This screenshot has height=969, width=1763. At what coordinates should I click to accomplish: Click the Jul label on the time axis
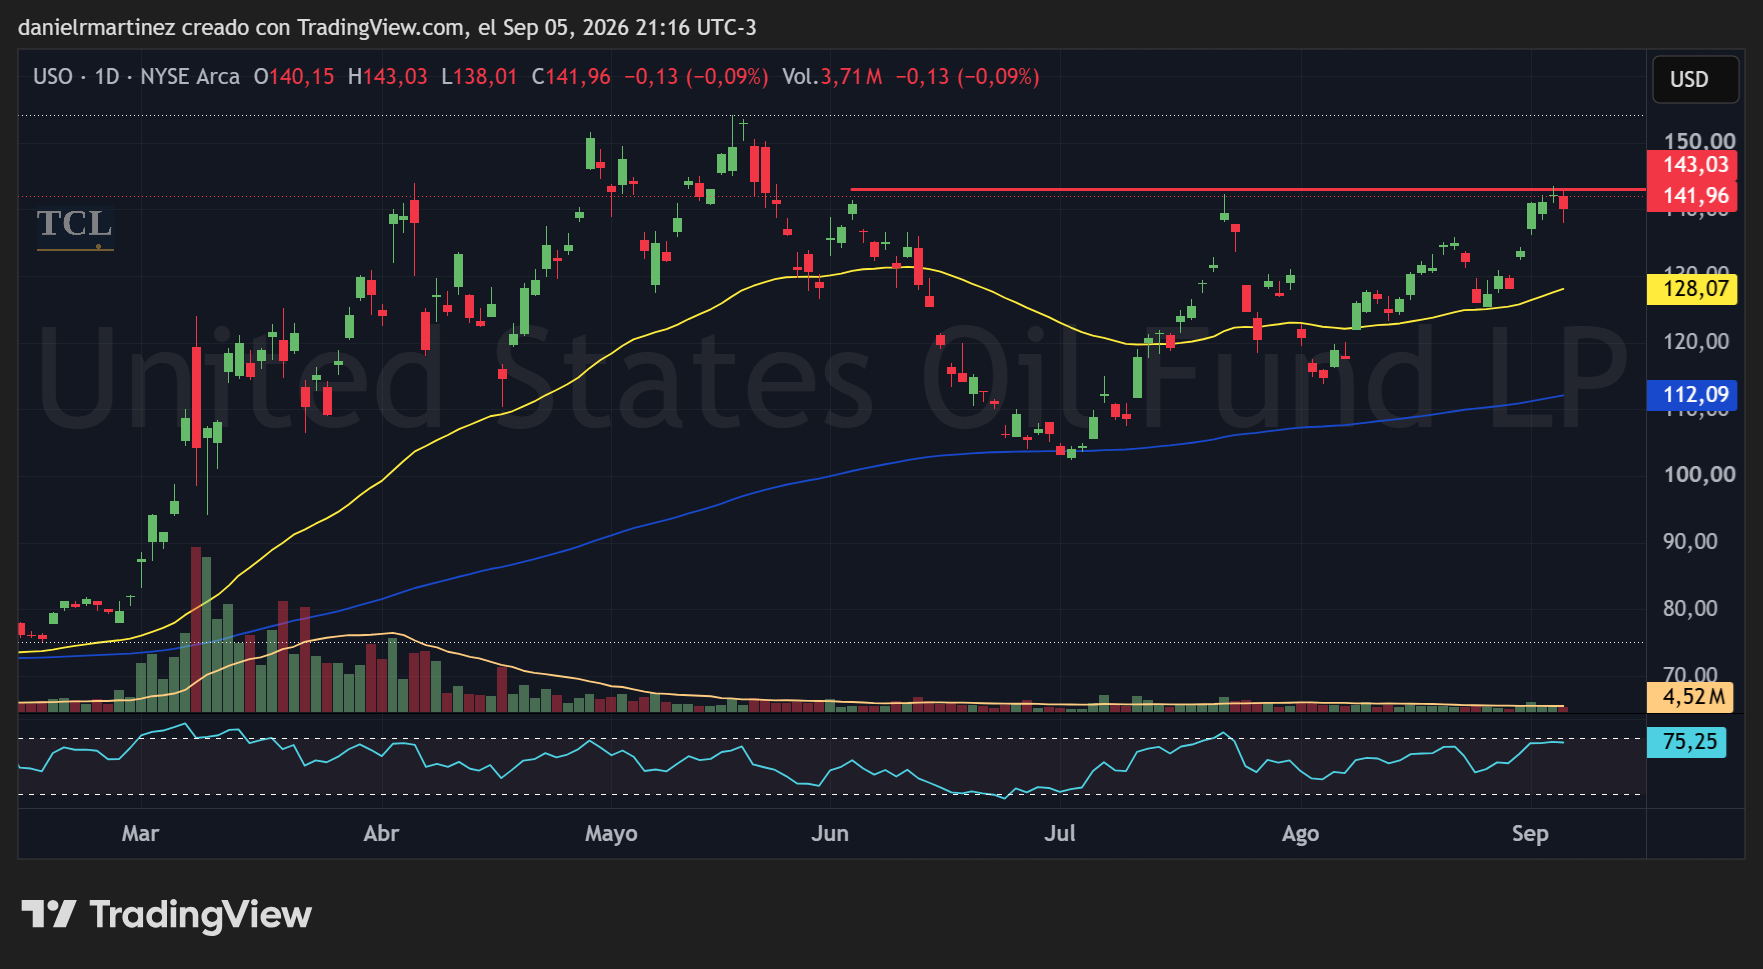point(1059,833)
